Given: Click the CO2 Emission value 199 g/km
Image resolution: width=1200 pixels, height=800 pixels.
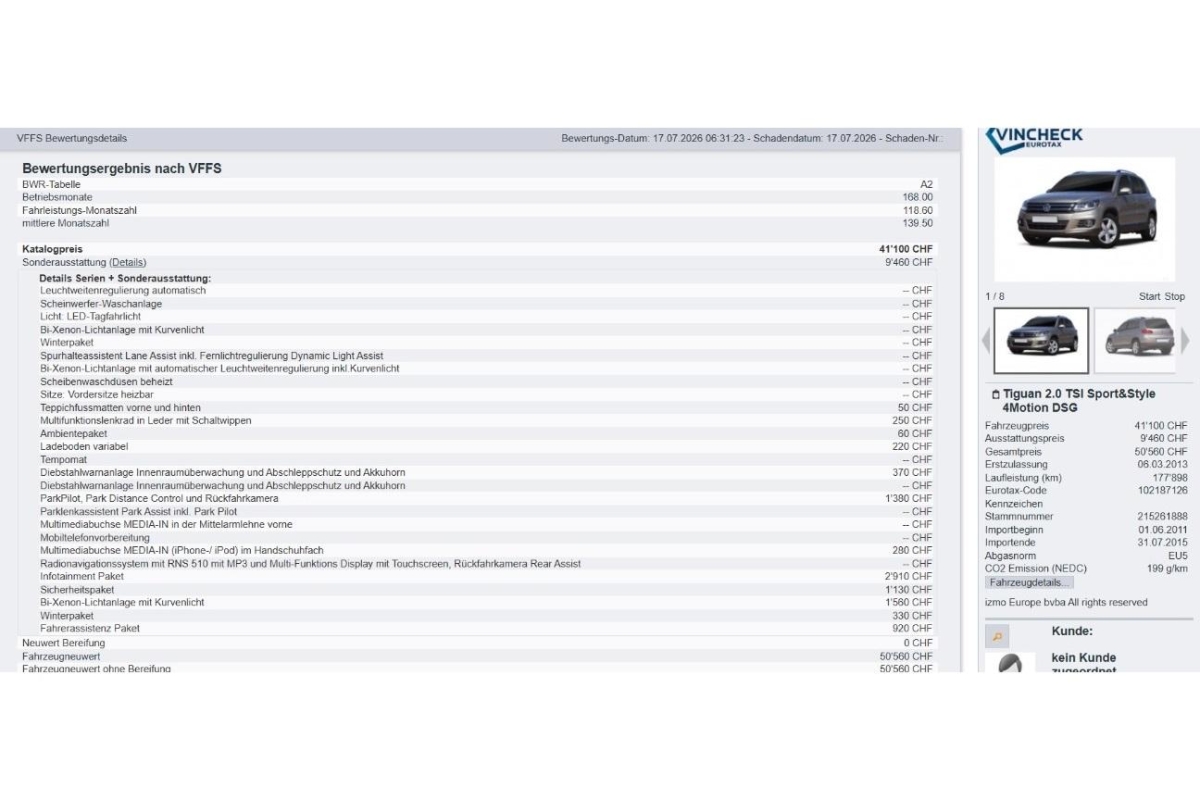Looking at the screenshot, I should [x=1167, y=568].
